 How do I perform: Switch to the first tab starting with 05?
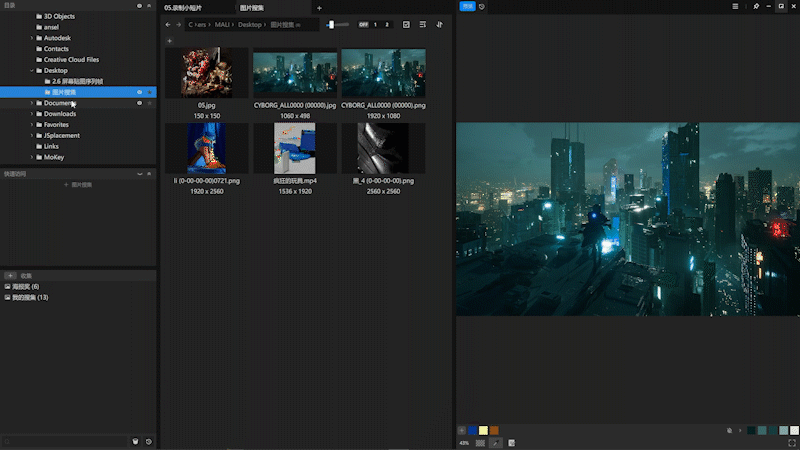(183, 8)
